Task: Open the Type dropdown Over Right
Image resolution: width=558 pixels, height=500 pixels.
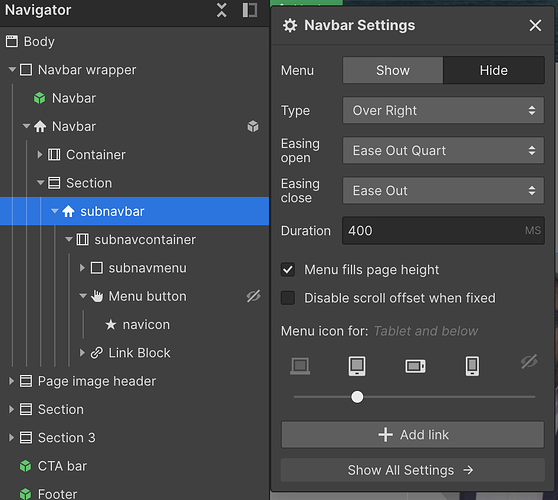Action: click(443, 111)
